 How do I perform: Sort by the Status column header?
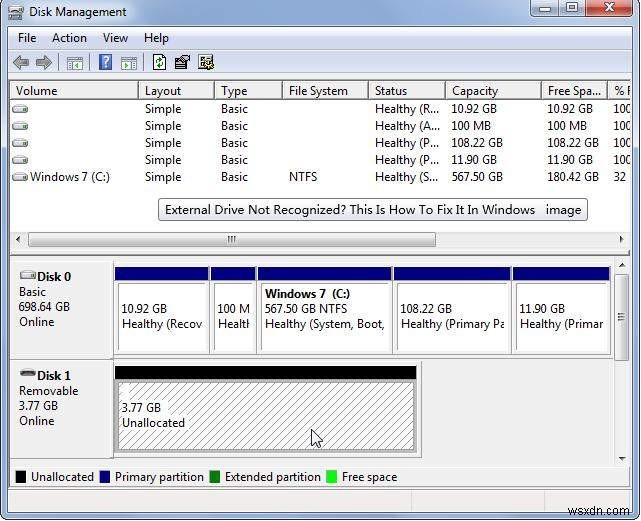tap(407, 91)
